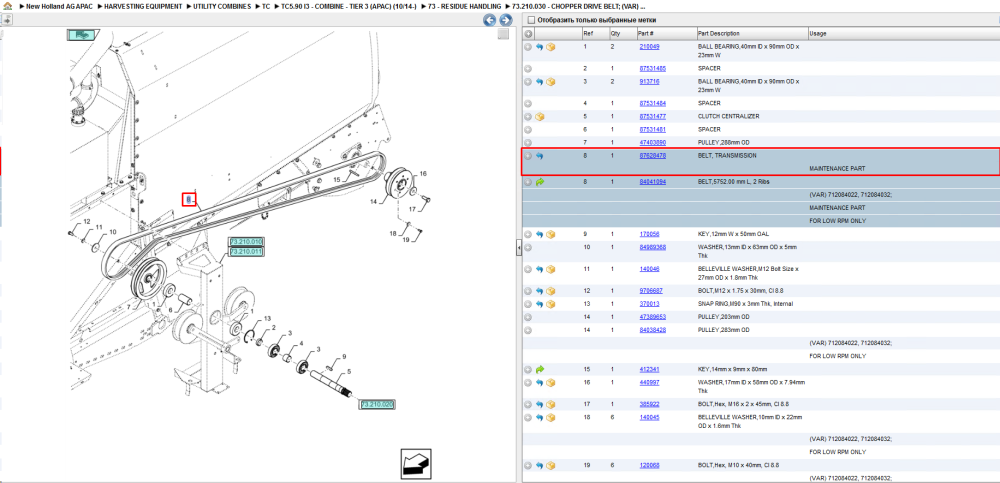Select row circle for PULLEY,283mm OD
The image size is (1000, 483).
(x=528, y=330)
